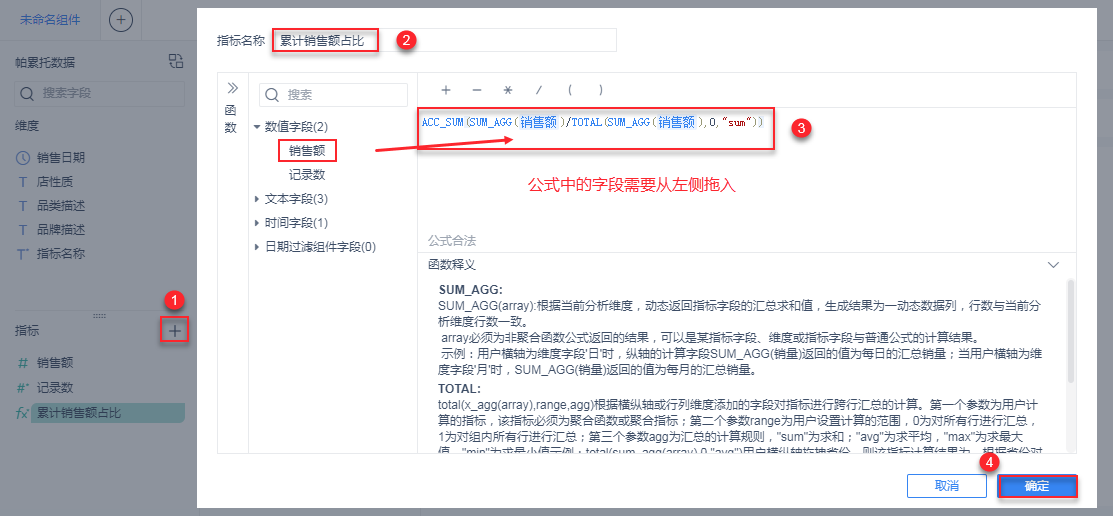Collapse the 数值字段(2) tree group
1113x516 pixels.
(x=257, y=127)
